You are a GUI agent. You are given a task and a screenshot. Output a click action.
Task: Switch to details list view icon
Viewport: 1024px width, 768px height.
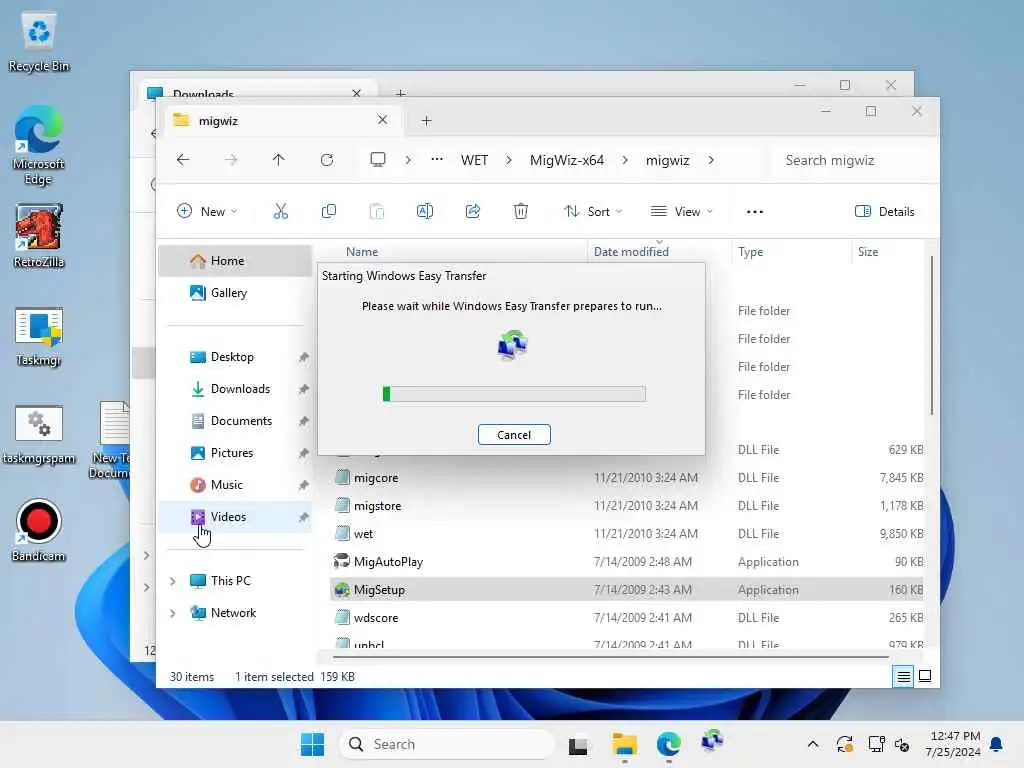coord(903,677)
